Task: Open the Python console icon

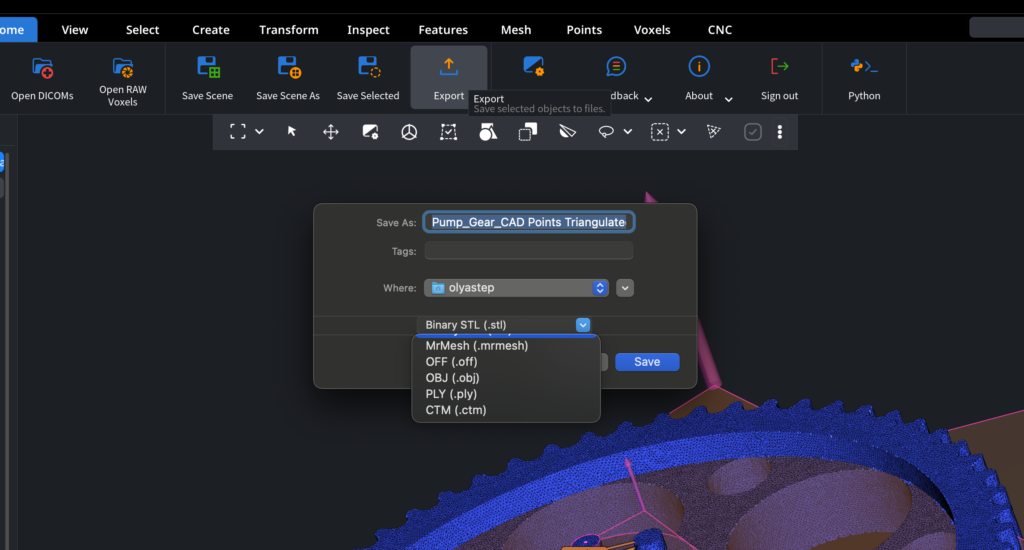Action: point(864,68)
